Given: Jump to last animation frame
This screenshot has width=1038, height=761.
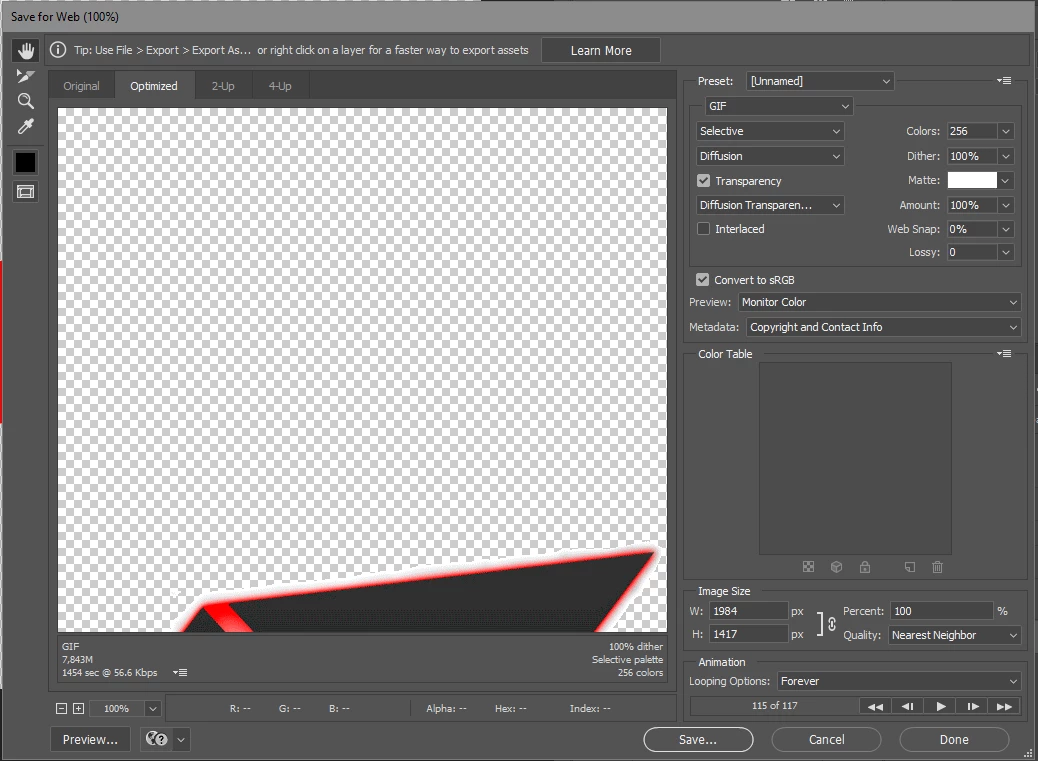Looking at the screenshot, I should click(1004, 707).
